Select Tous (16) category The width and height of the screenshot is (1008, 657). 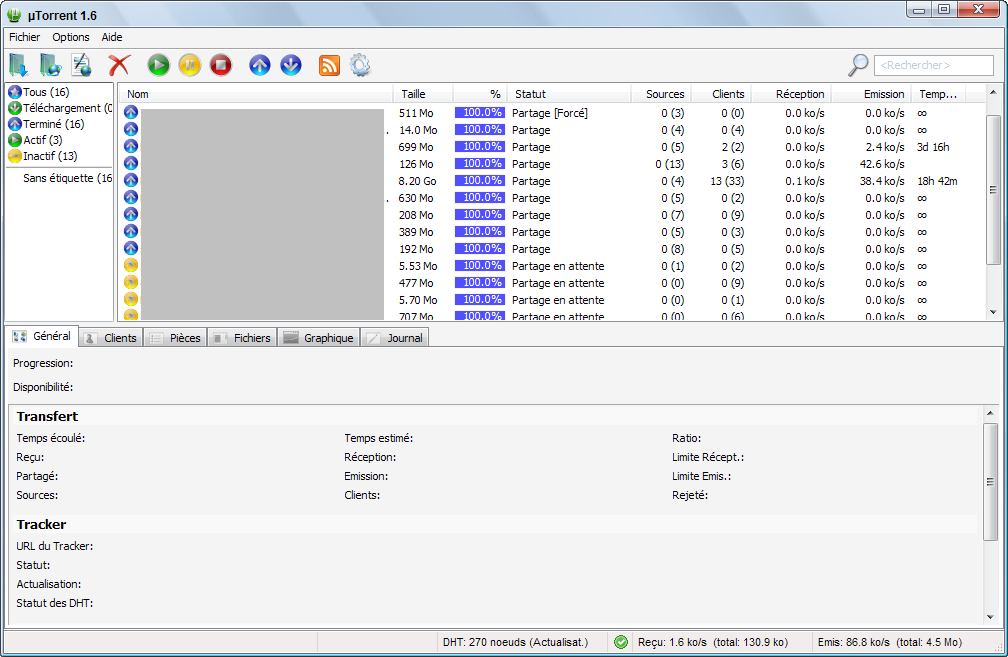pyautogui.click(x=39, y=92)
